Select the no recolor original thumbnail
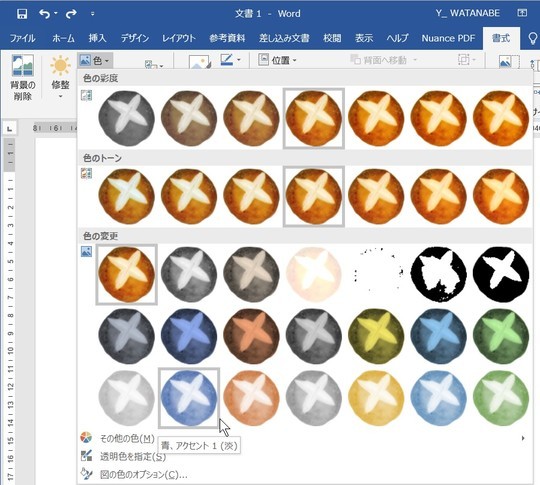This screenshot has height=485, width=540. tap(126, 275)
